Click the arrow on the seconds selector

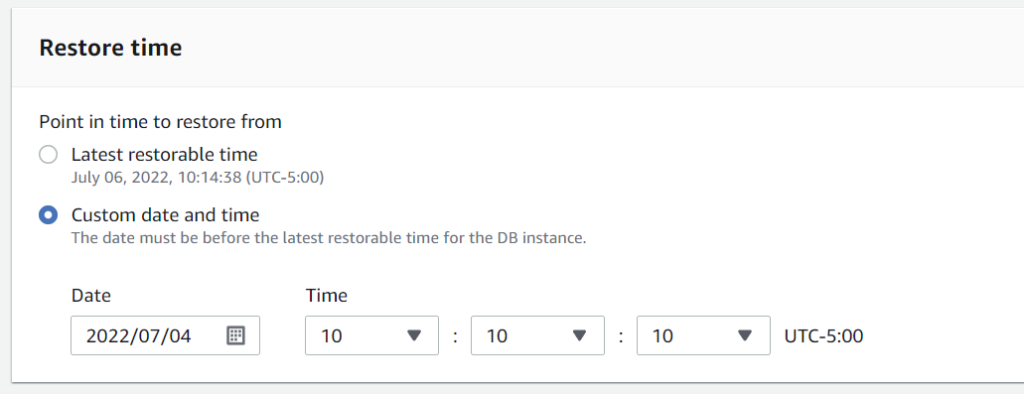(x=745, y=336)
